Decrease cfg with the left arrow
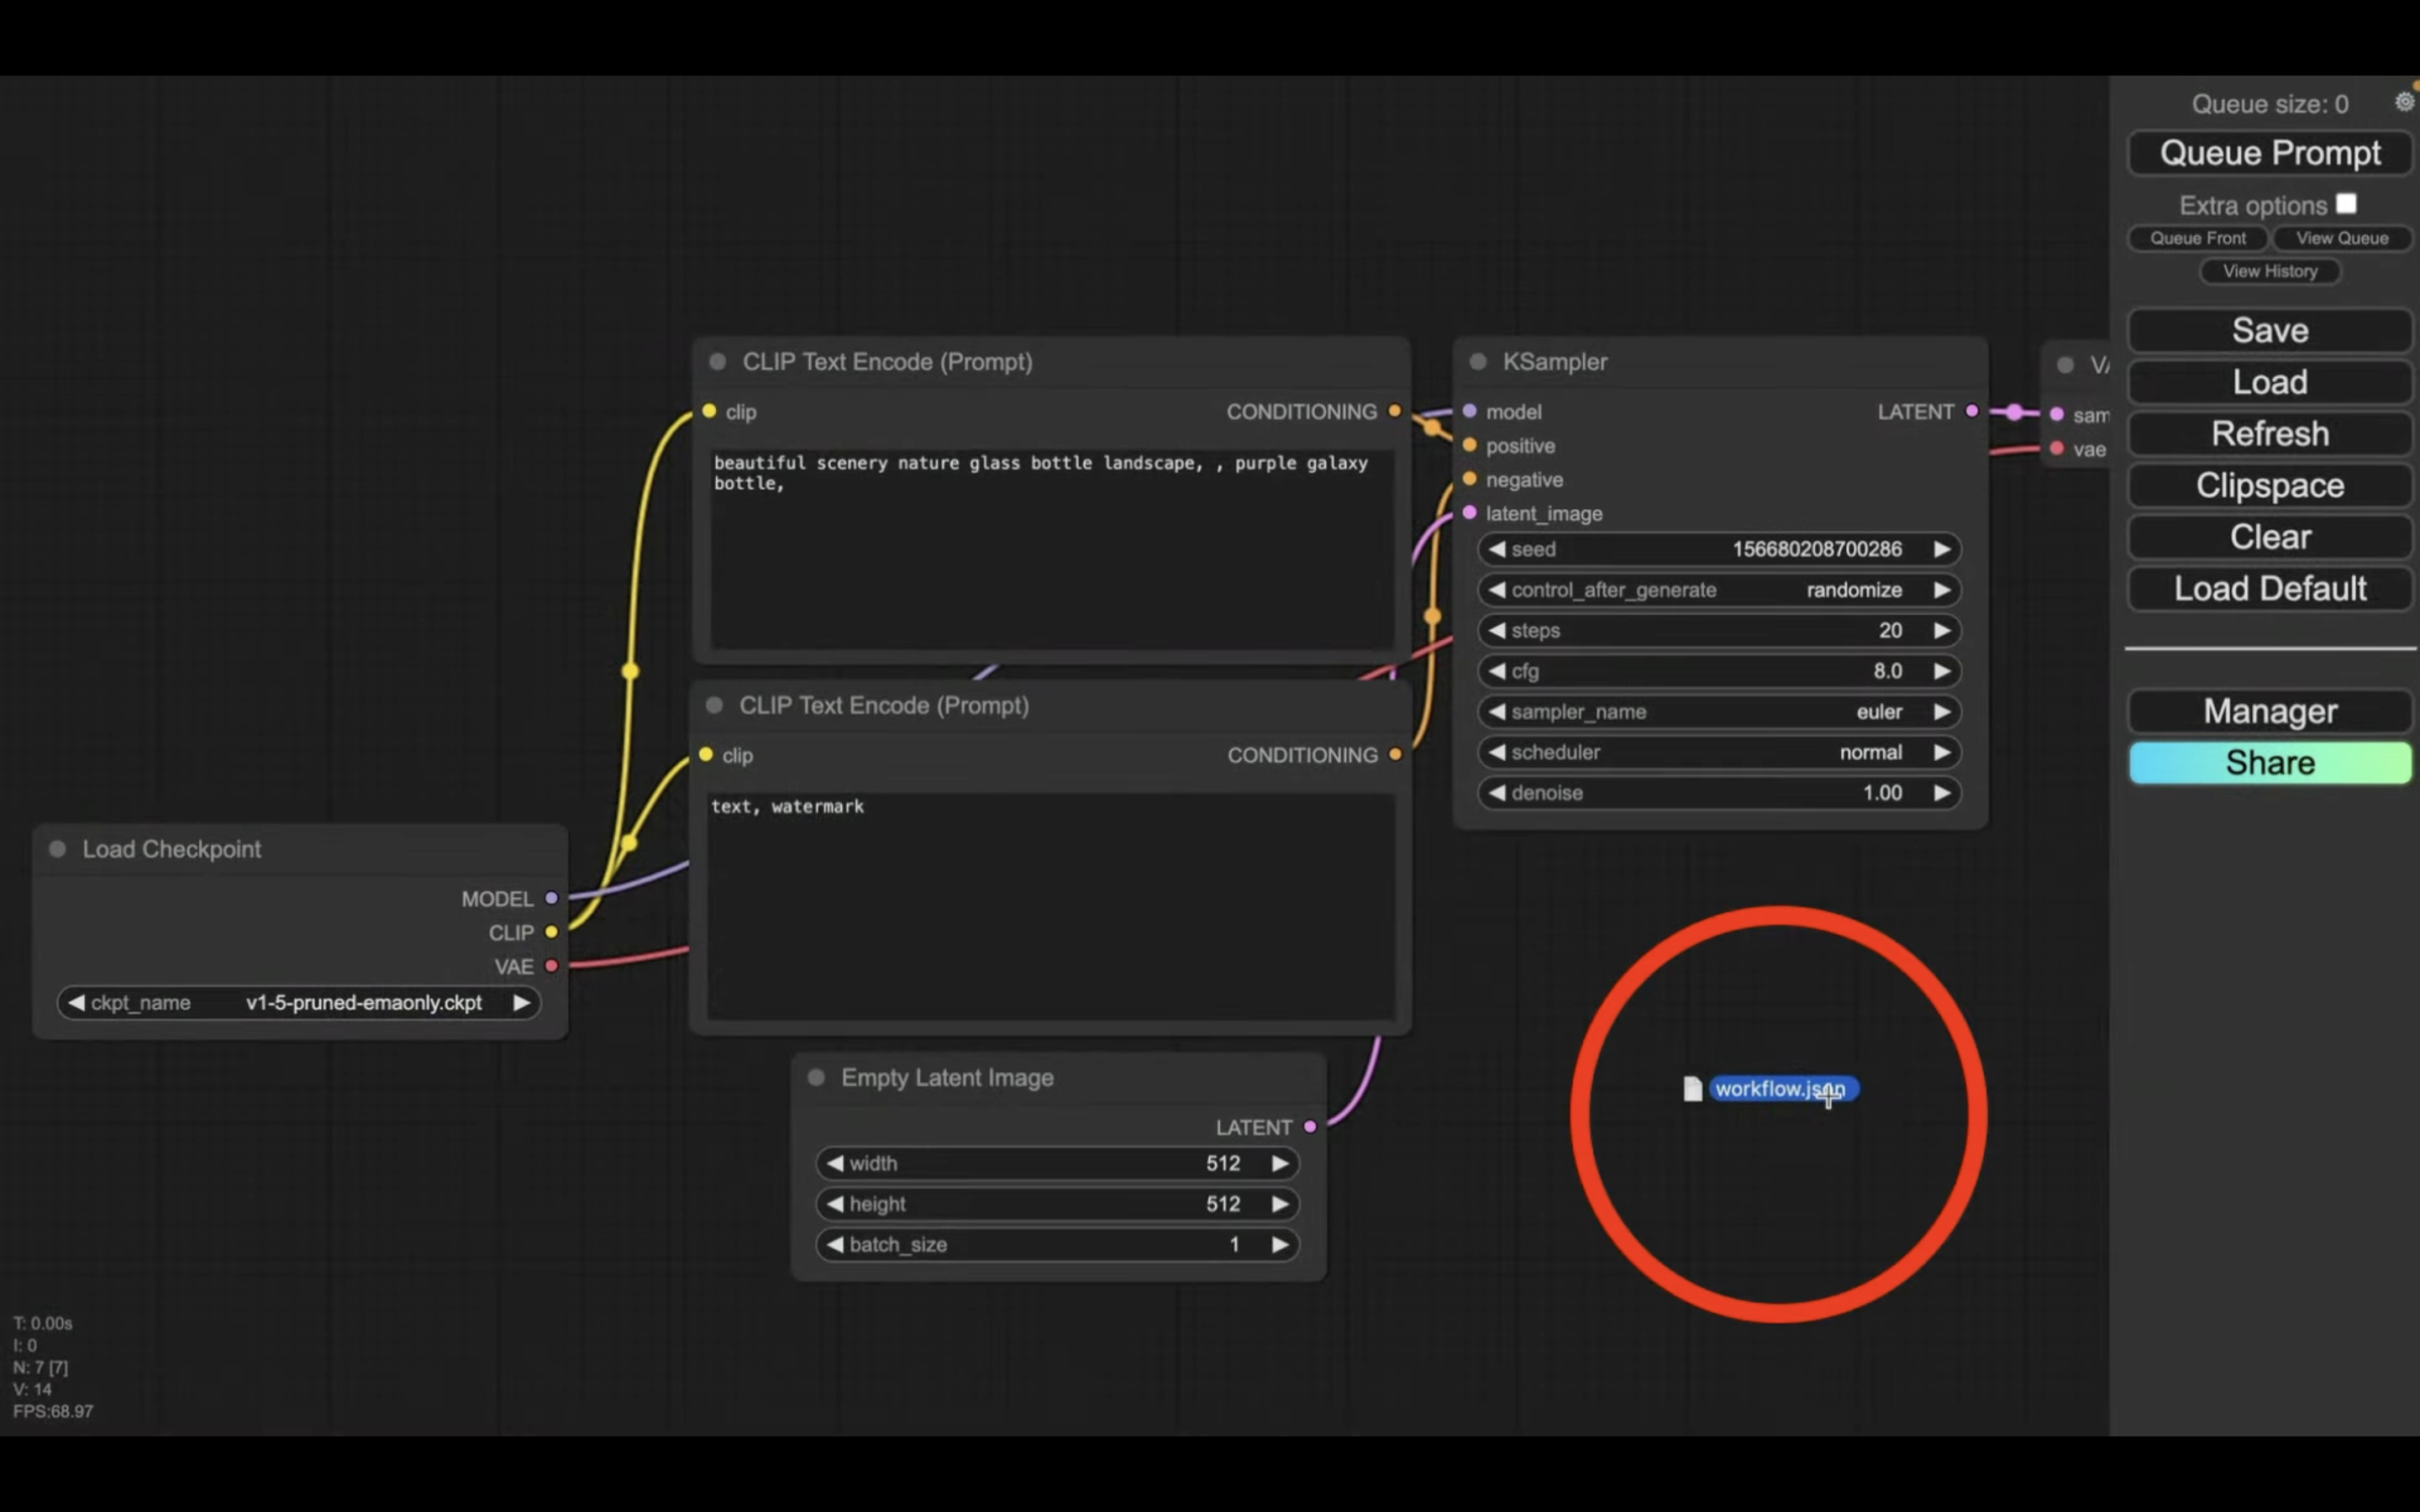Viewport: 2420px width, 1512px height. point(1497,671)
